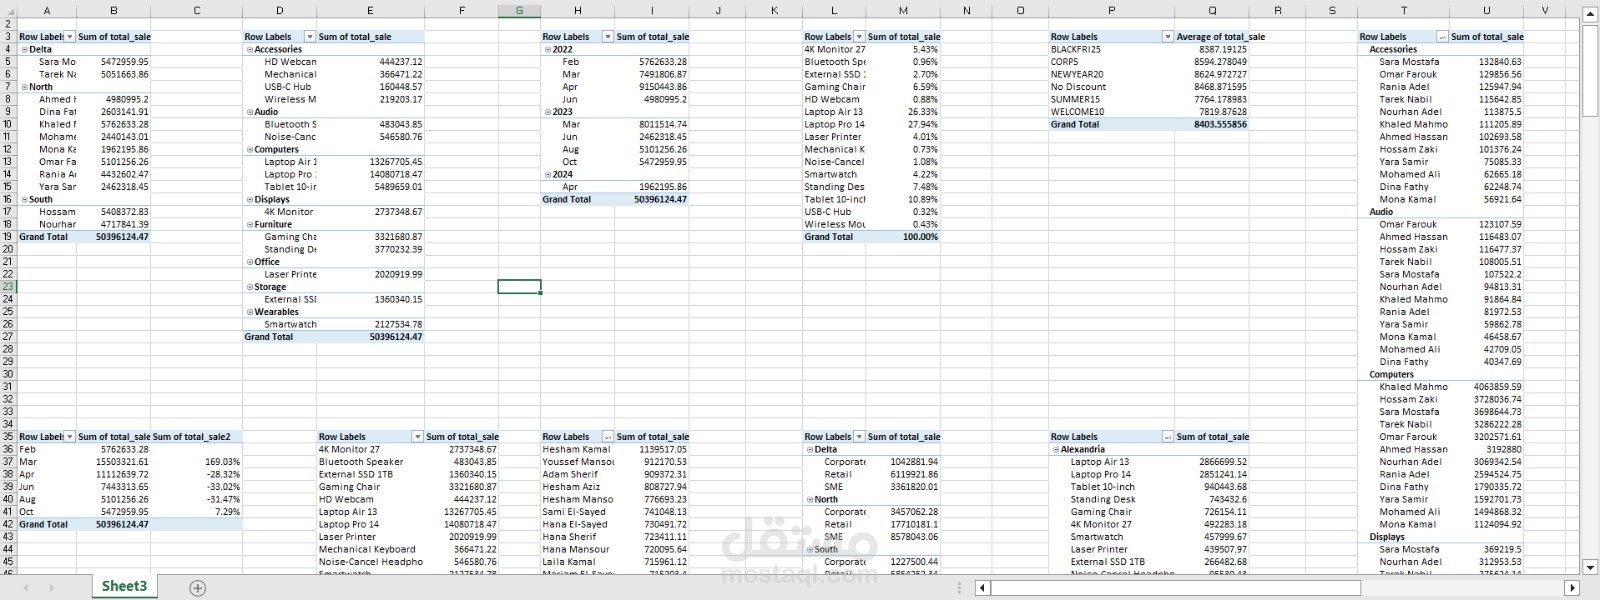Select the No Discount cell
The height and width of the screenshot is (600, 1600).
1112,87
